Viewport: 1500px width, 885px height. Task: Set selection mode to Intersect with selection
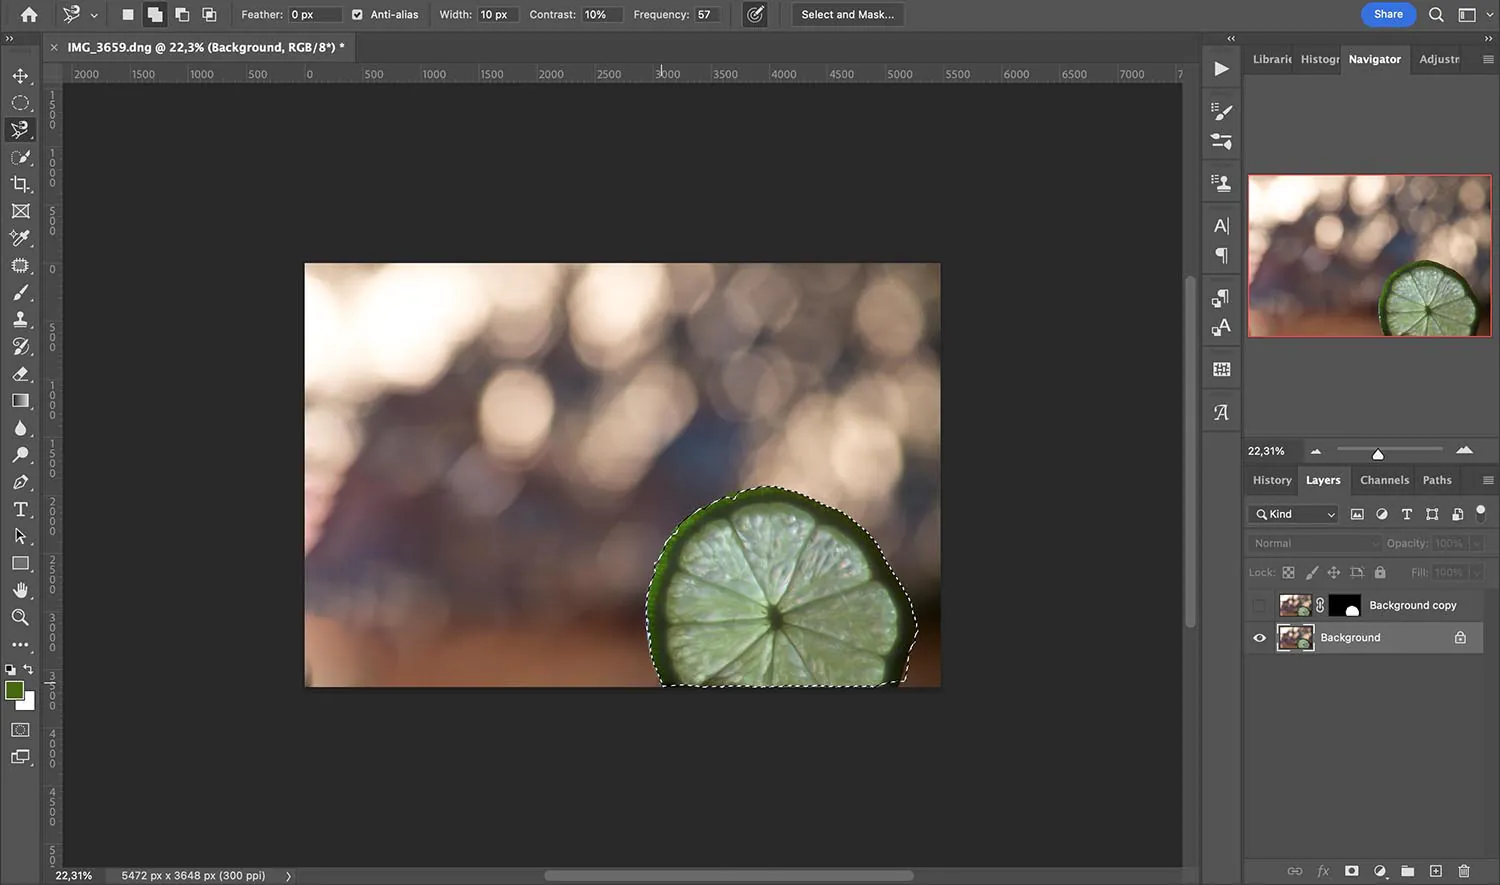tap(209, 15)
